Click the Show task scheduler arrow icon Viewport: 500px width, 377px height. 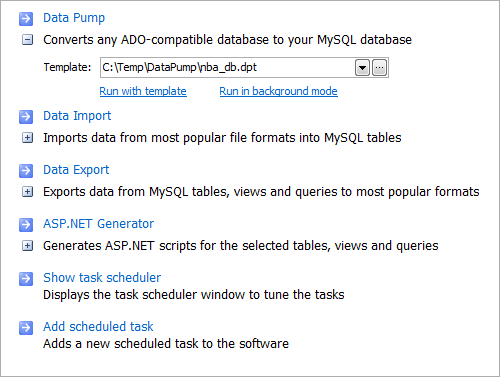(x=26, y=279)
